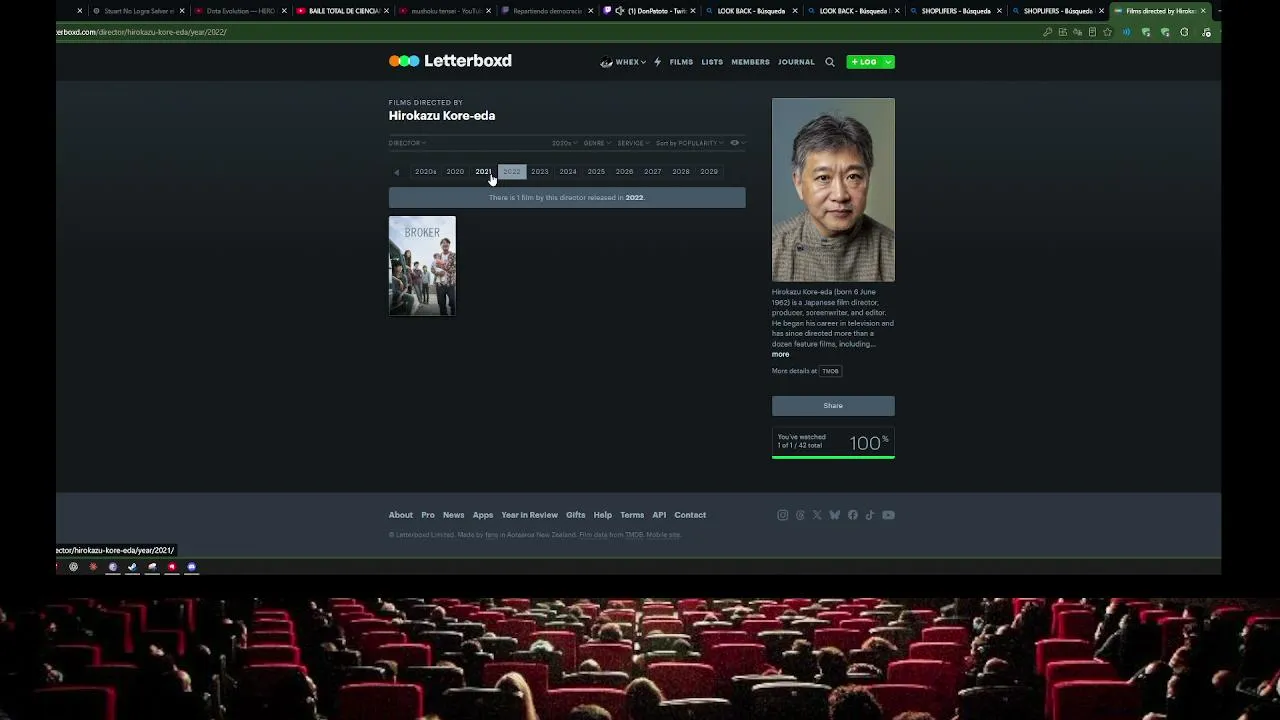Click the Instagram icon in the footer

pos(783,515)
